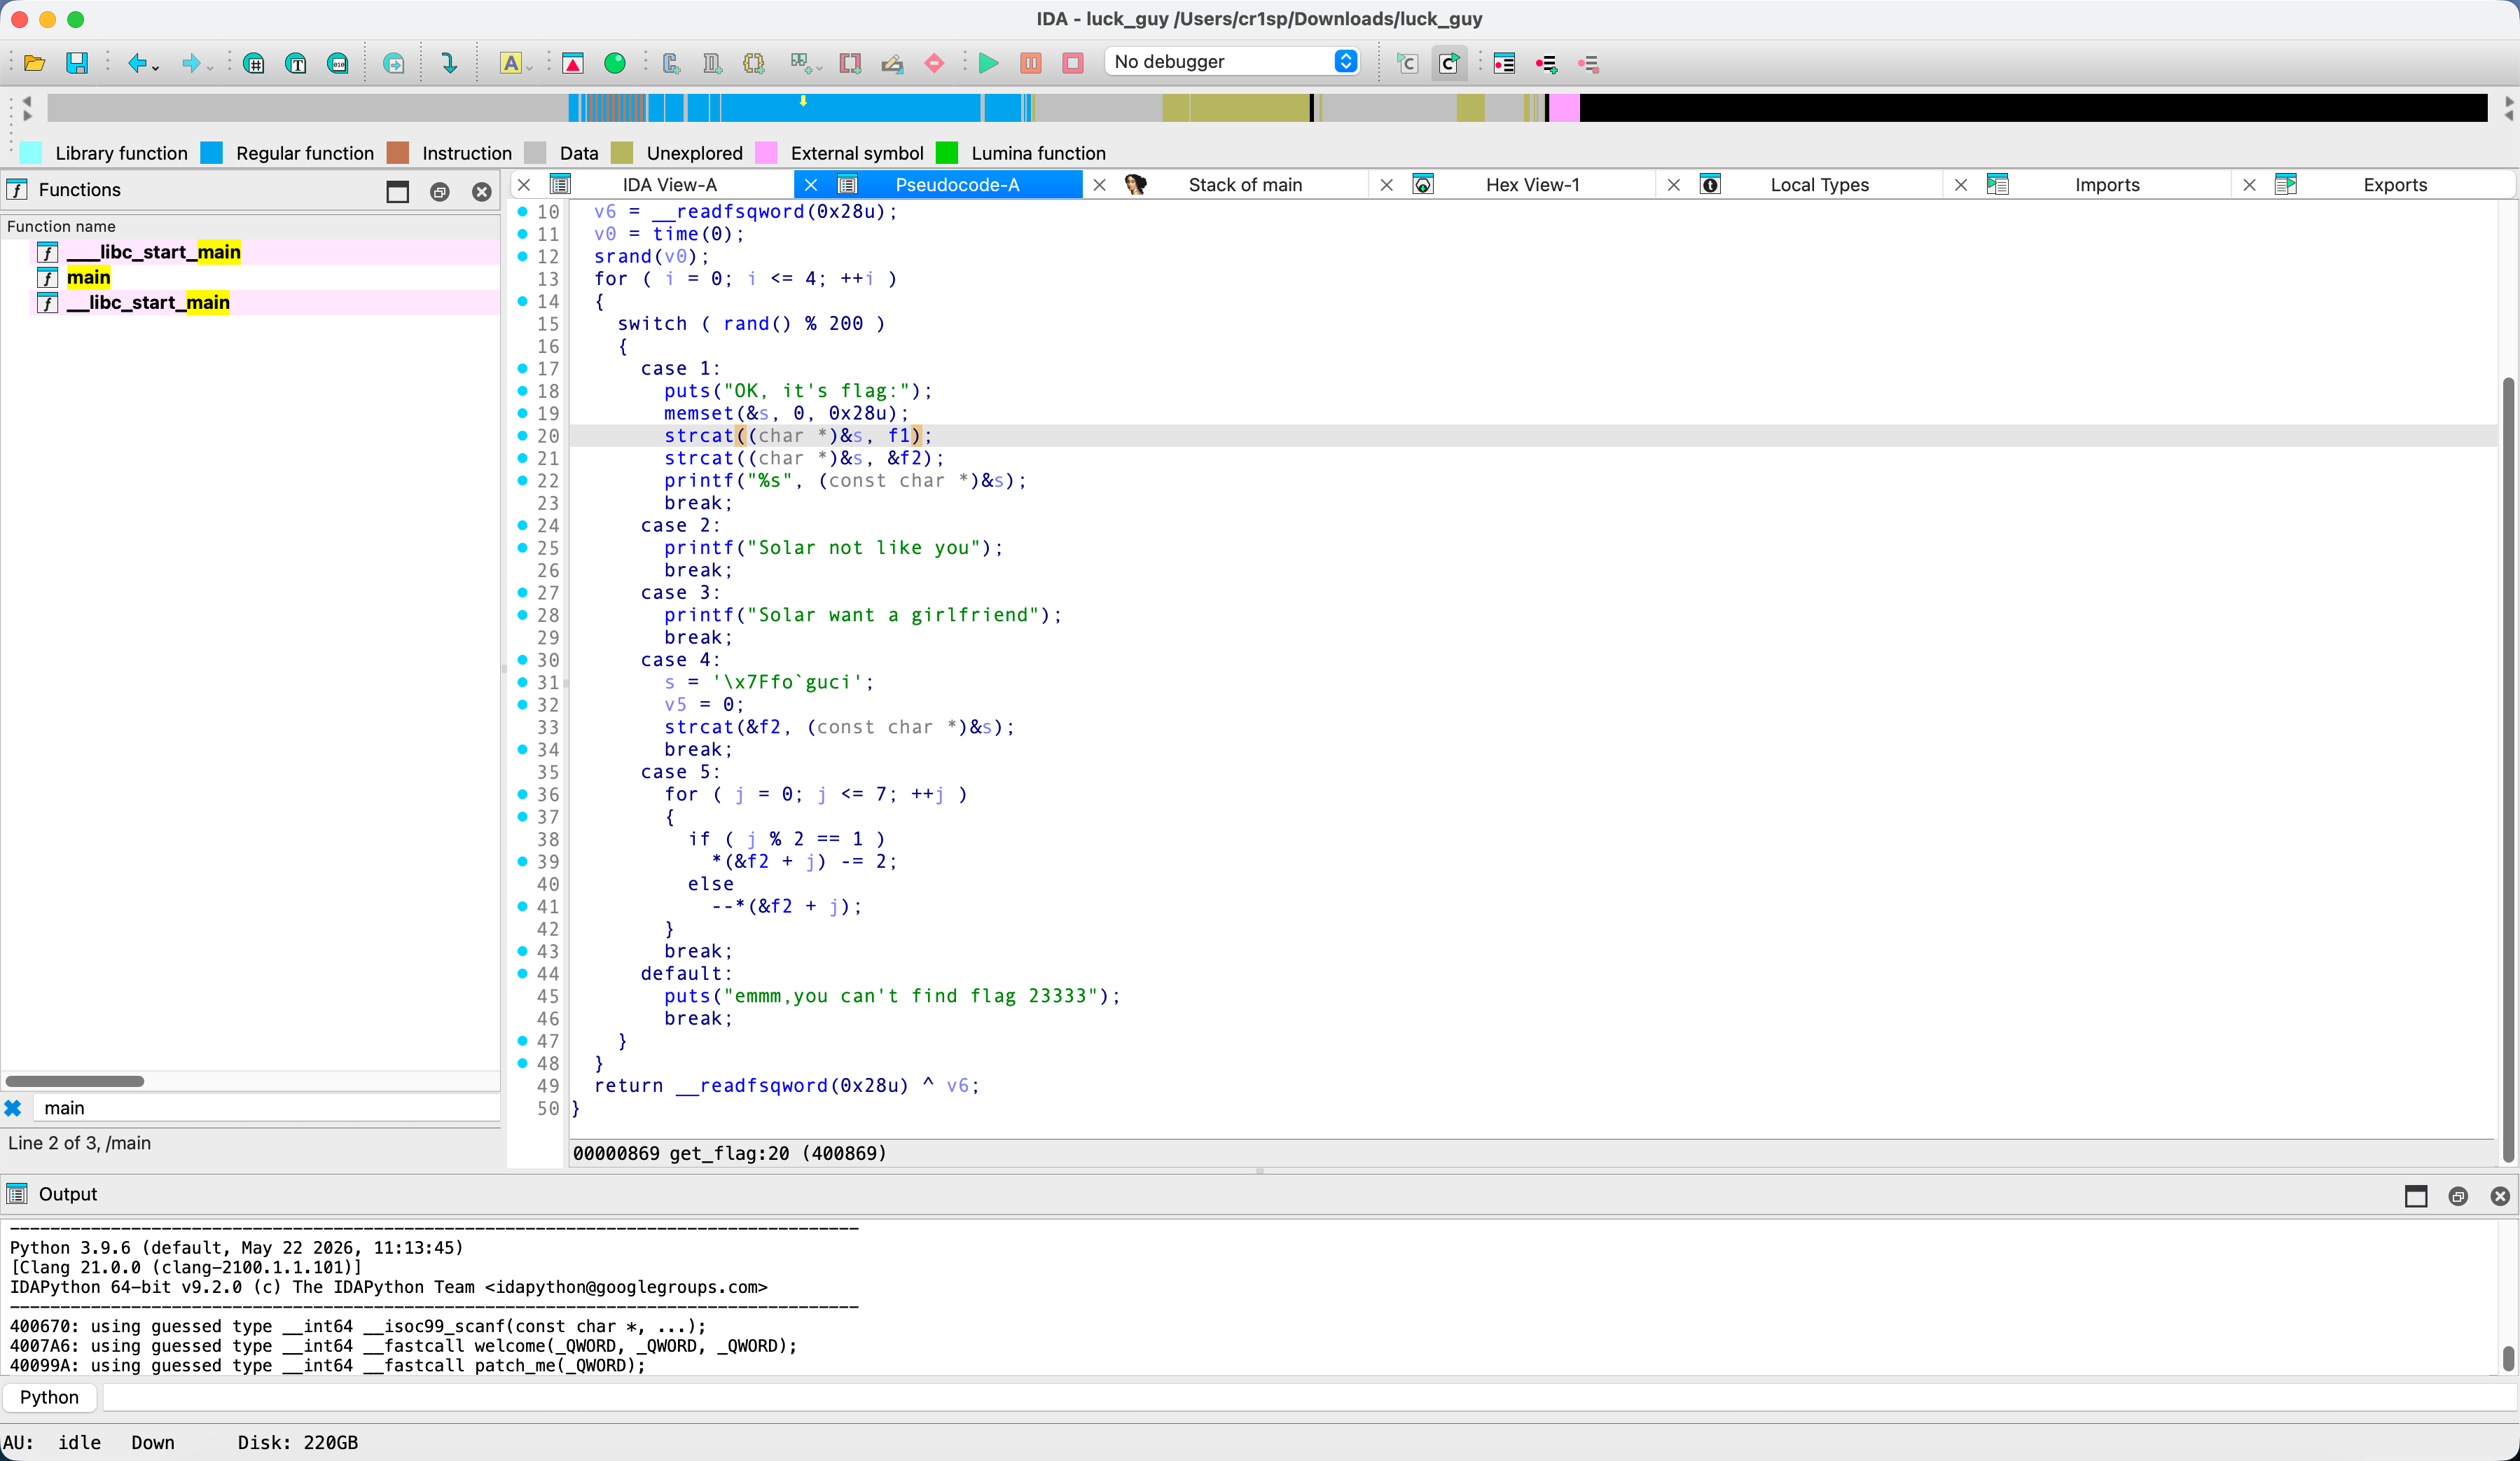This screenshot has width=2520, height=1461.
Task: Click the delete-watch faded list icon
Action: click(1588, 63)
